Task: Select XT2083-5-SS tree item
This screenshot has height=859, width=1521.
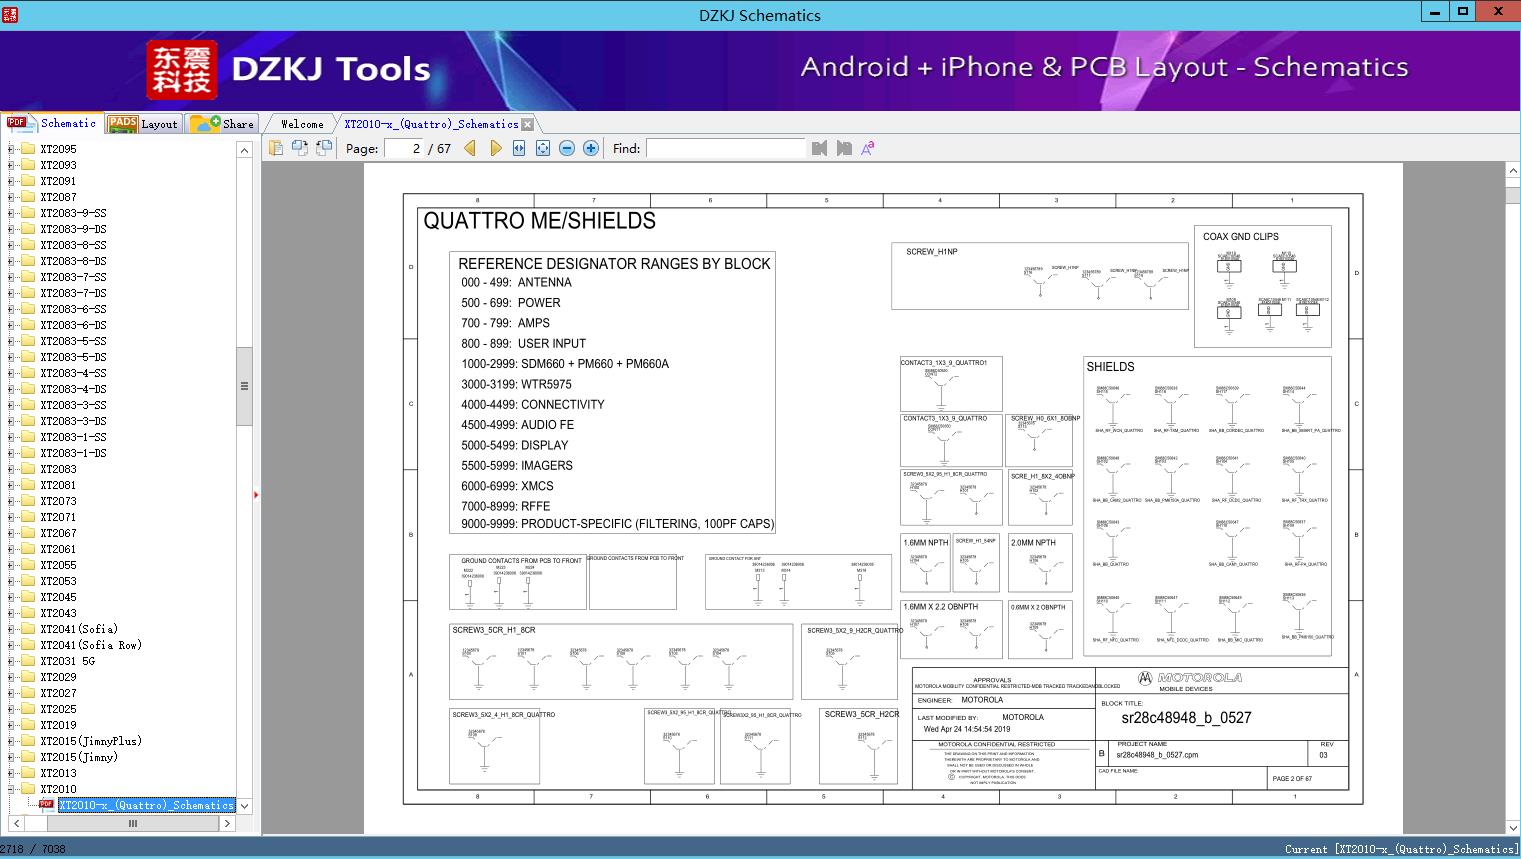Action: coord(73,341)
